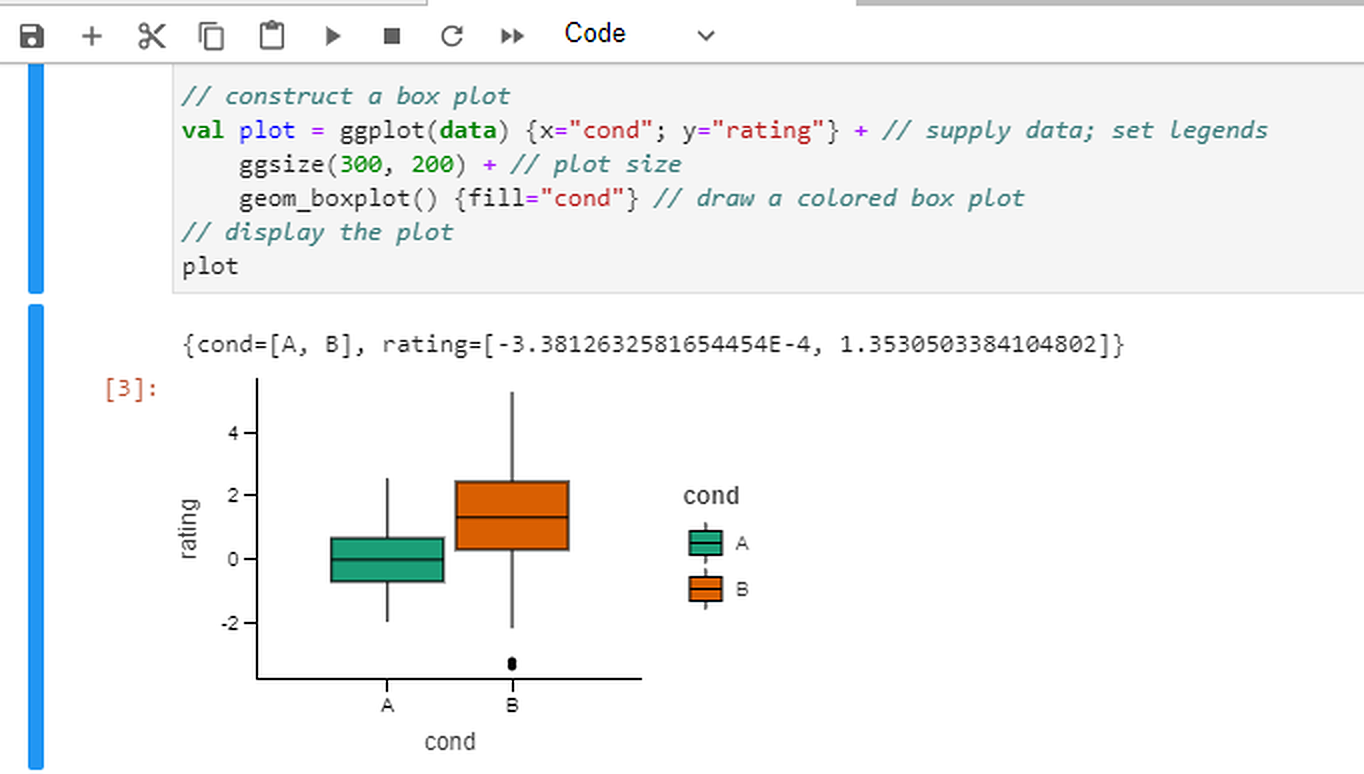1364x774 pixels.
Task: Click the 'cond' legend title
Action: coord(711,496)
